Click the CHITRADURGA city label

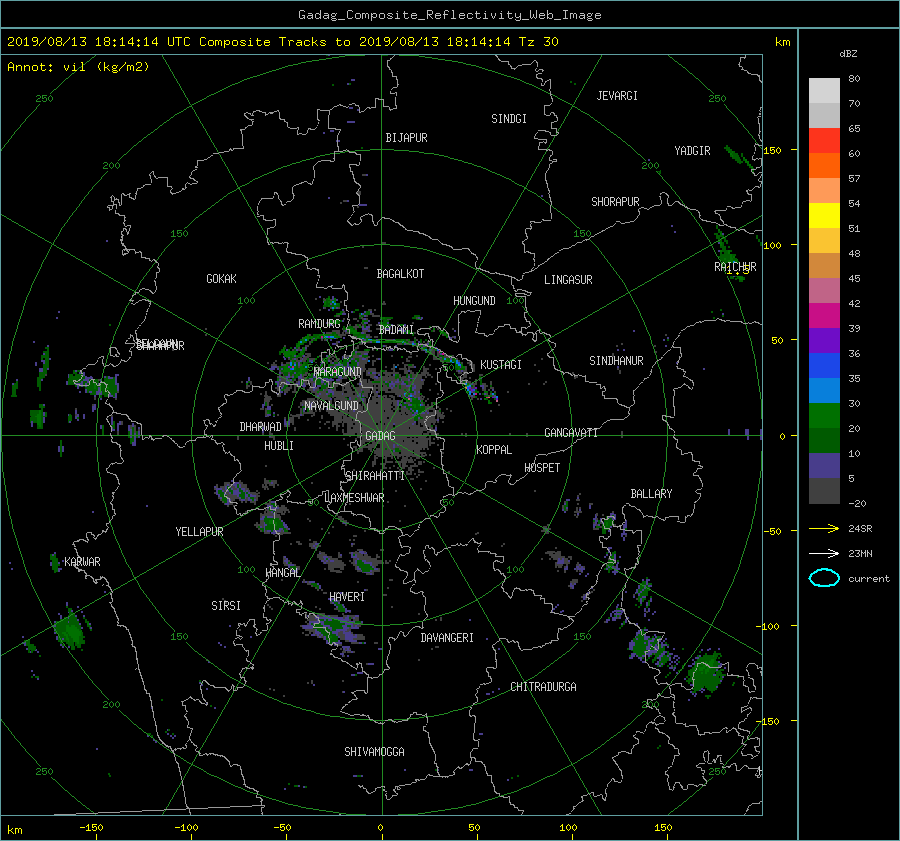click(543, 687)
